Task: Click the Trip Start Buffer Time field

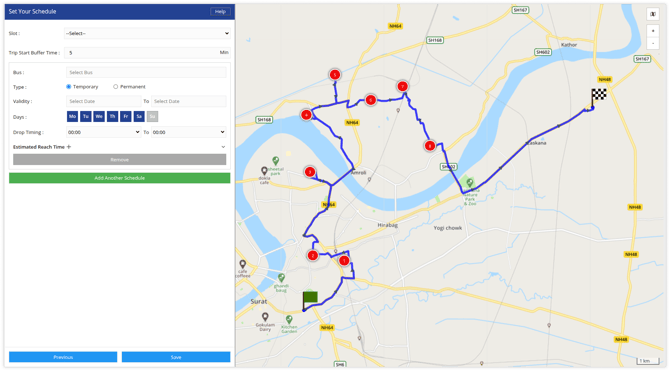Action: pos(147,53)
